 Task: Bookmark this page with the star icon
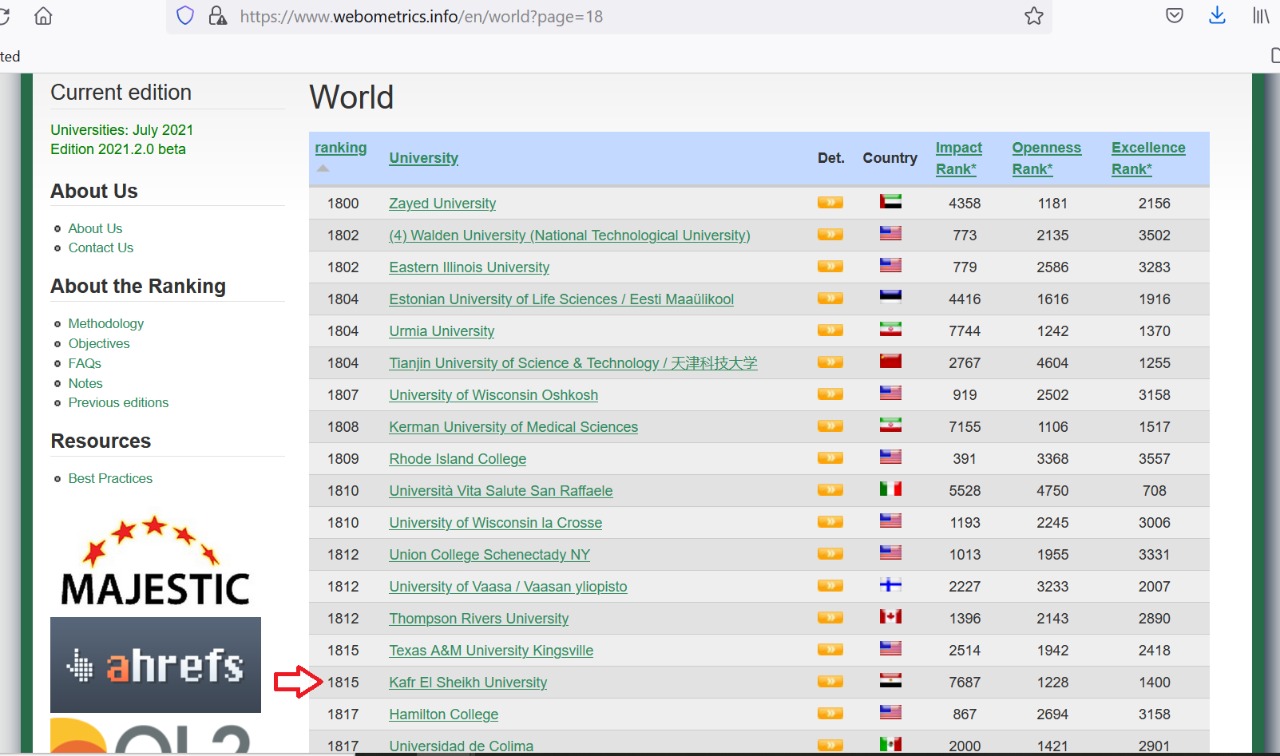tap(1033, 16)
